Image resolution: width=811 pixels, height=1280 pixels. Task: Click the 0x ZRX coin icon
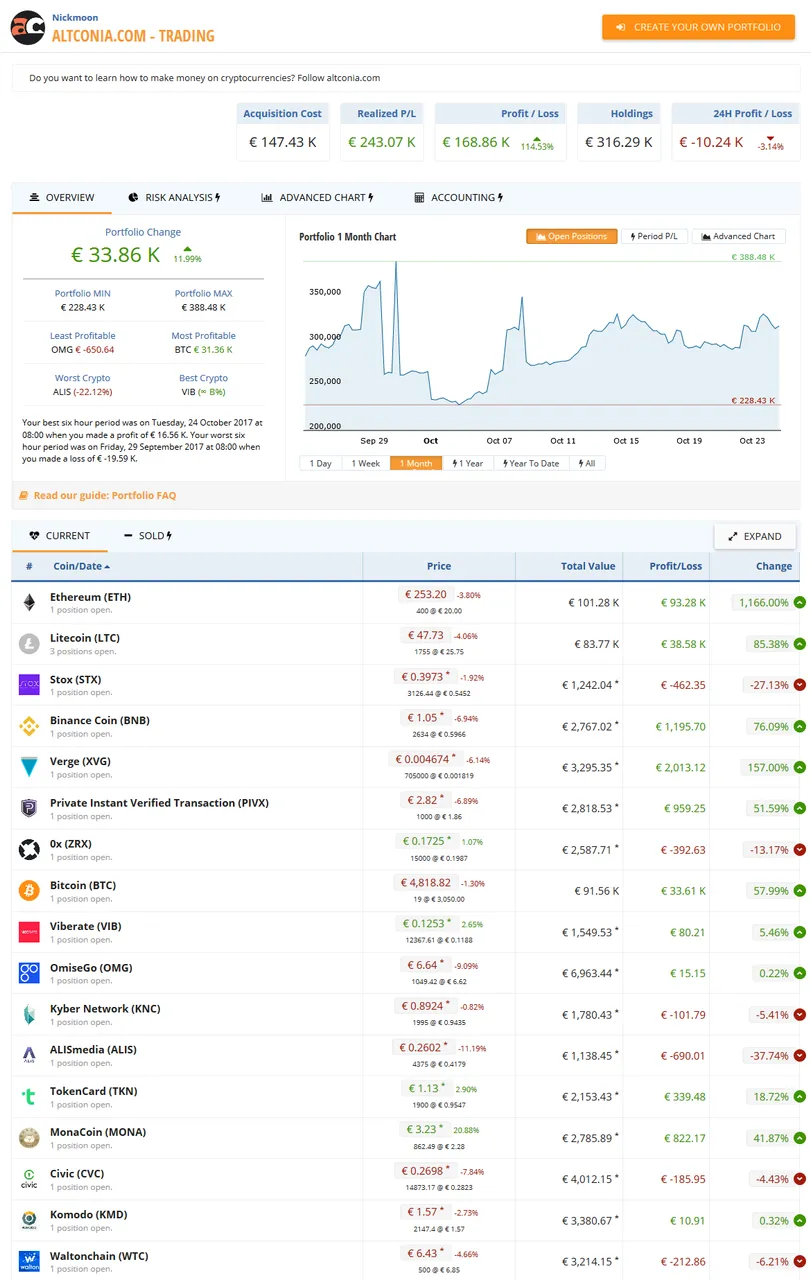29,849
